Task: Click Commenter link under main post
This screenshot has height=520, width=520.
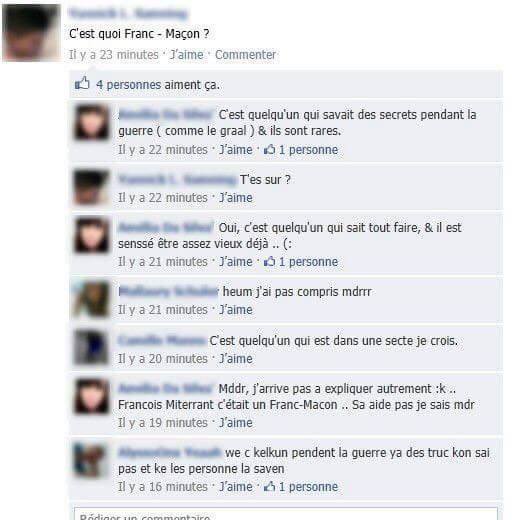Action: (x=245, y=55)
